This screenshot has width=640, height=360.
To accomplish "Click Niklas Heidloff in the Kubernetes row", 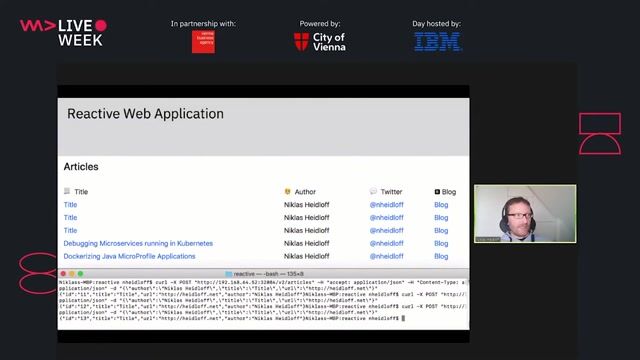I will pyautogui.click(x=307, y=243).
